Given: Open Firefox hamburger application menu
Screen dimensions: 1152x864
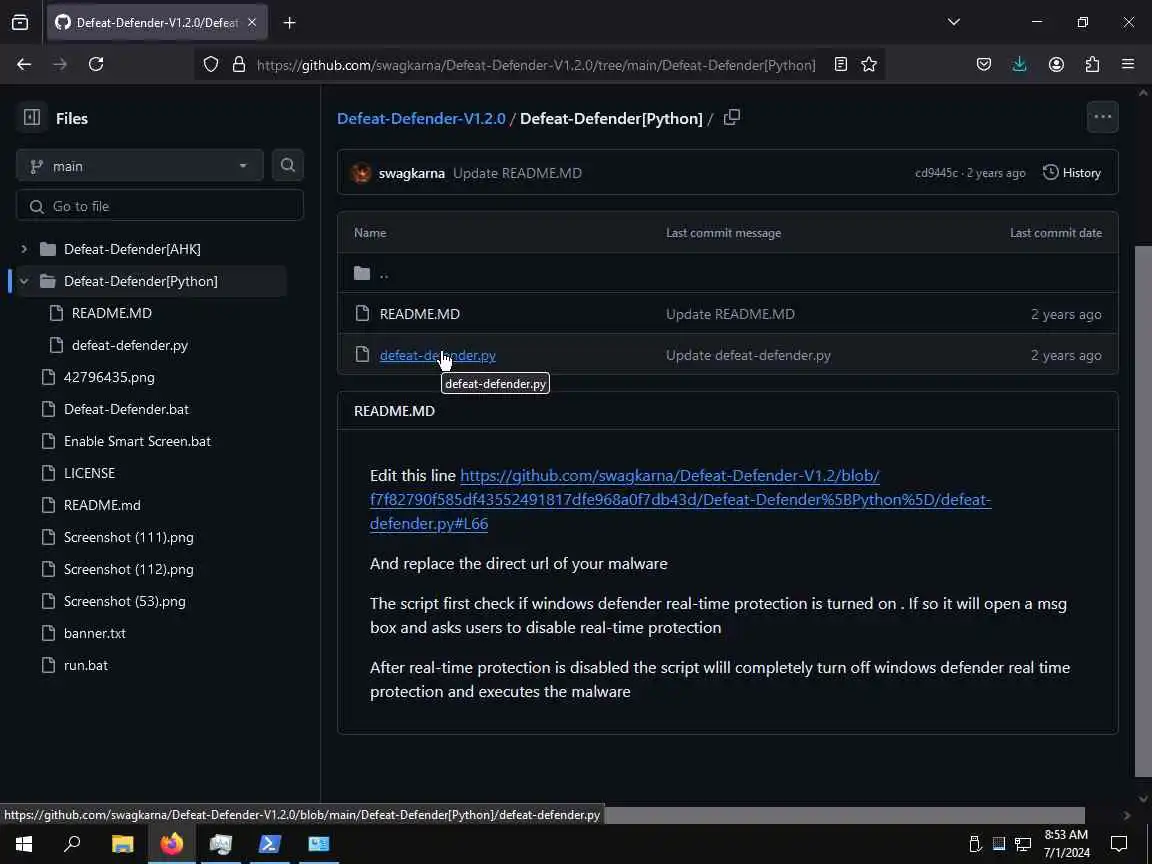Looking at the screenshot, I should point(1128,65).
